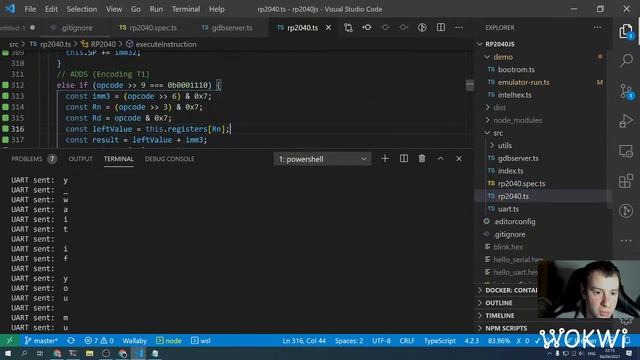
Task: Open blink.hex in the explorer
Action: point(508,247)
